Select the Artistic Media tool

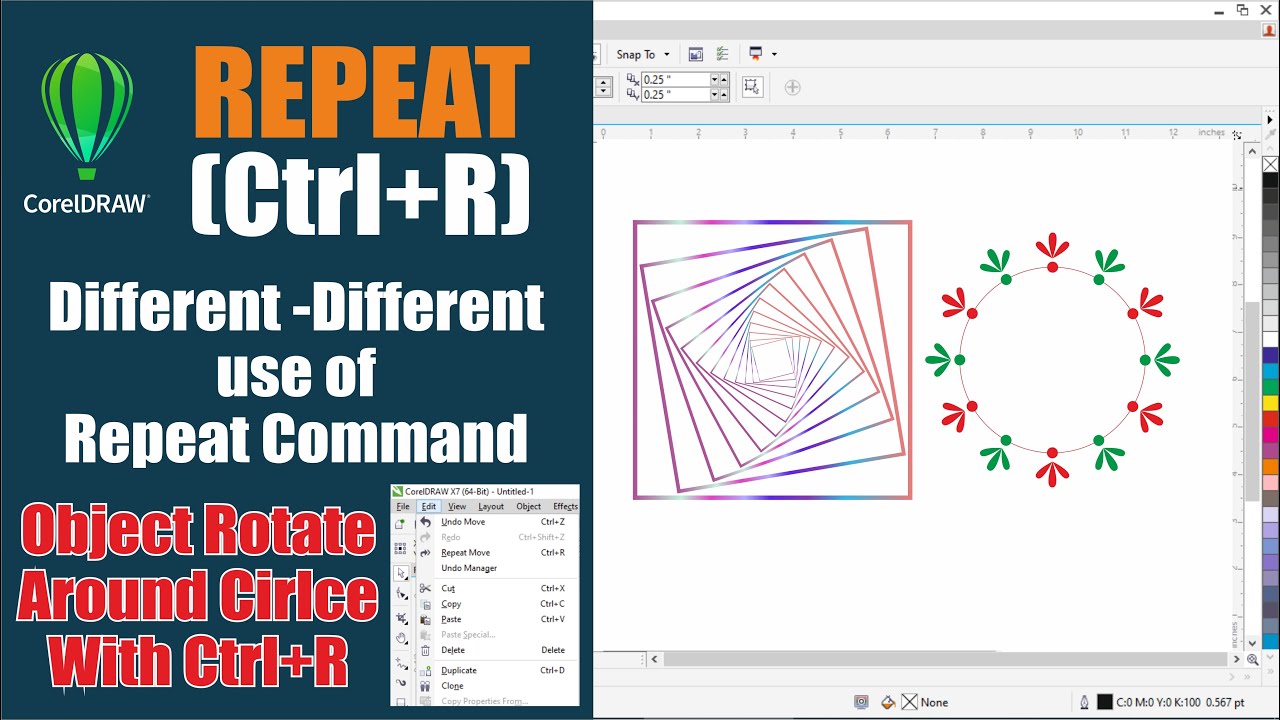(401, 684)
